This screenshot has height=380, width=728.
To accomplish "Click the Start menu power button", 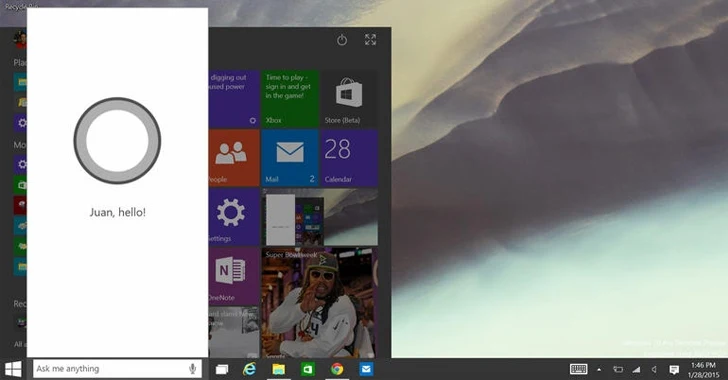I will (x=342, y=40).
